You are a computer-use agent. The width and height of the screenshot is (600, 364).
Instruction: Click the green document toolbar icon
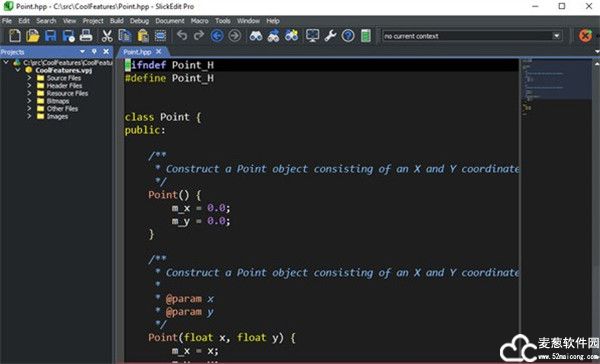[x=366, y=36]
